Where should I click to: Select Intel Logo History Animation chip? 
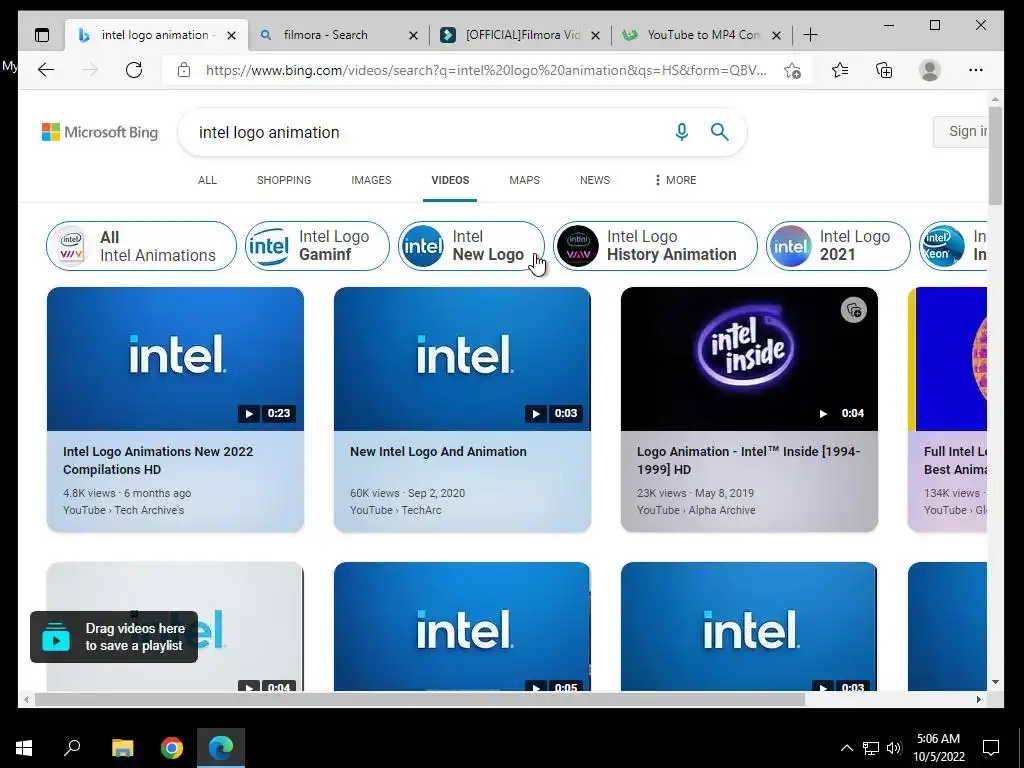tap(655, 246)
